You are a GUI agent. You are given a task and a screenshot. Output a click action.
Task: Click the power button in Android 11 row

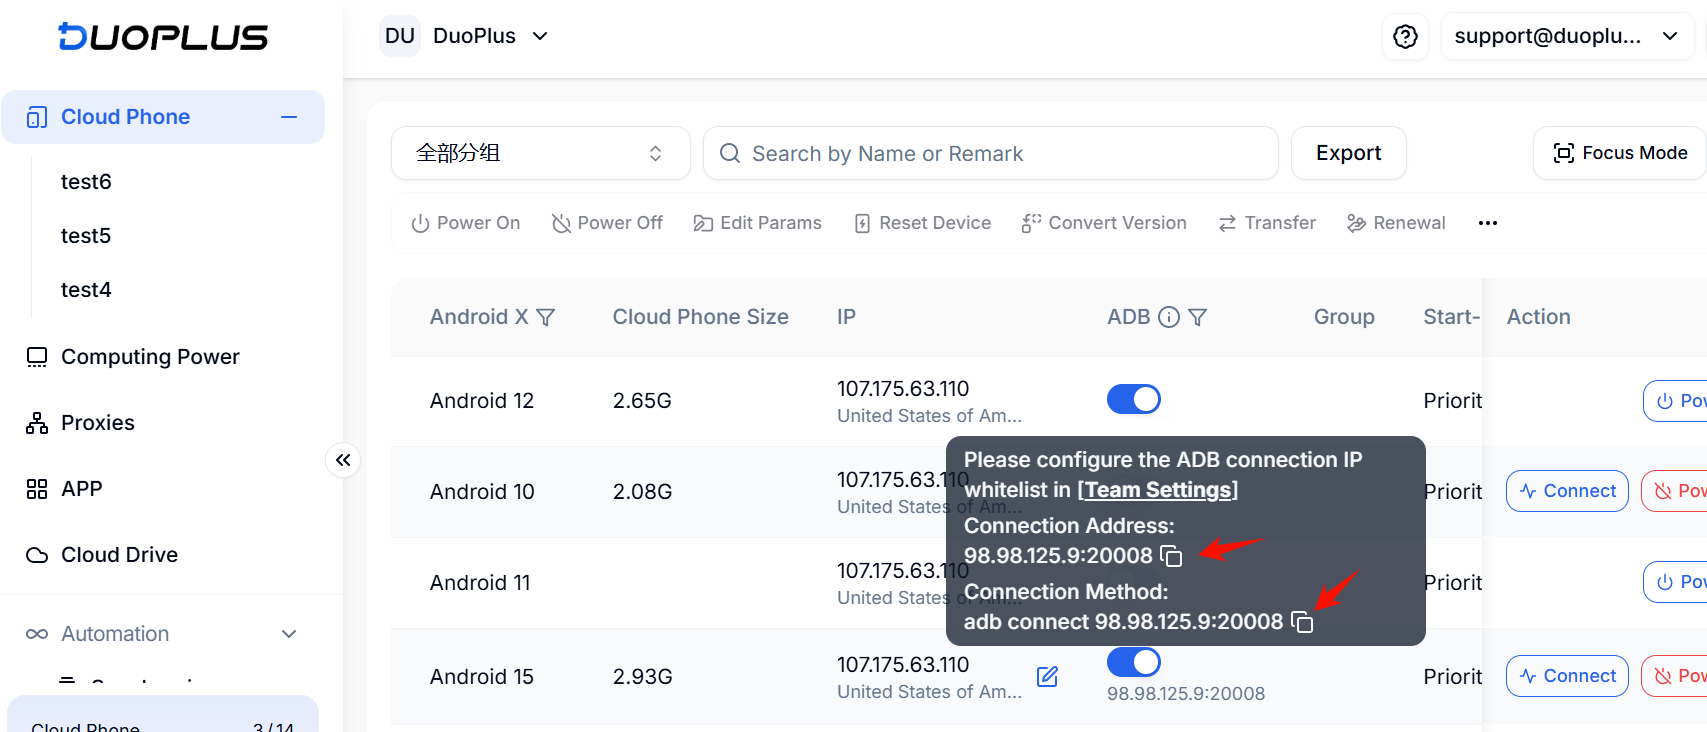coord(1675,582)
